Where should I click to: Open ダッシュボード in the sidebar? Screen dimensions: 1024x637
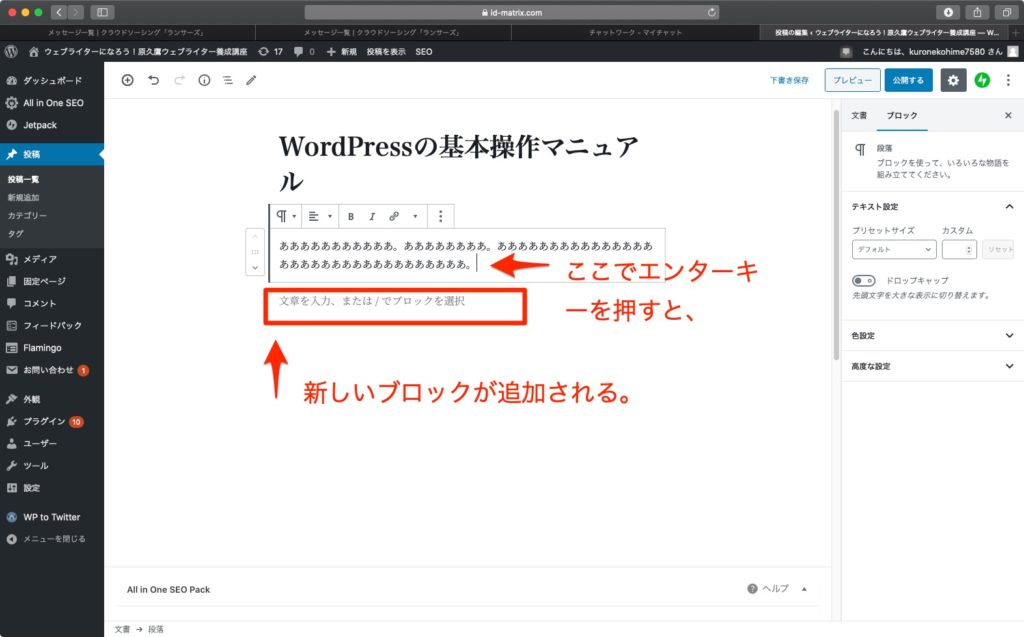pos(52,80)
